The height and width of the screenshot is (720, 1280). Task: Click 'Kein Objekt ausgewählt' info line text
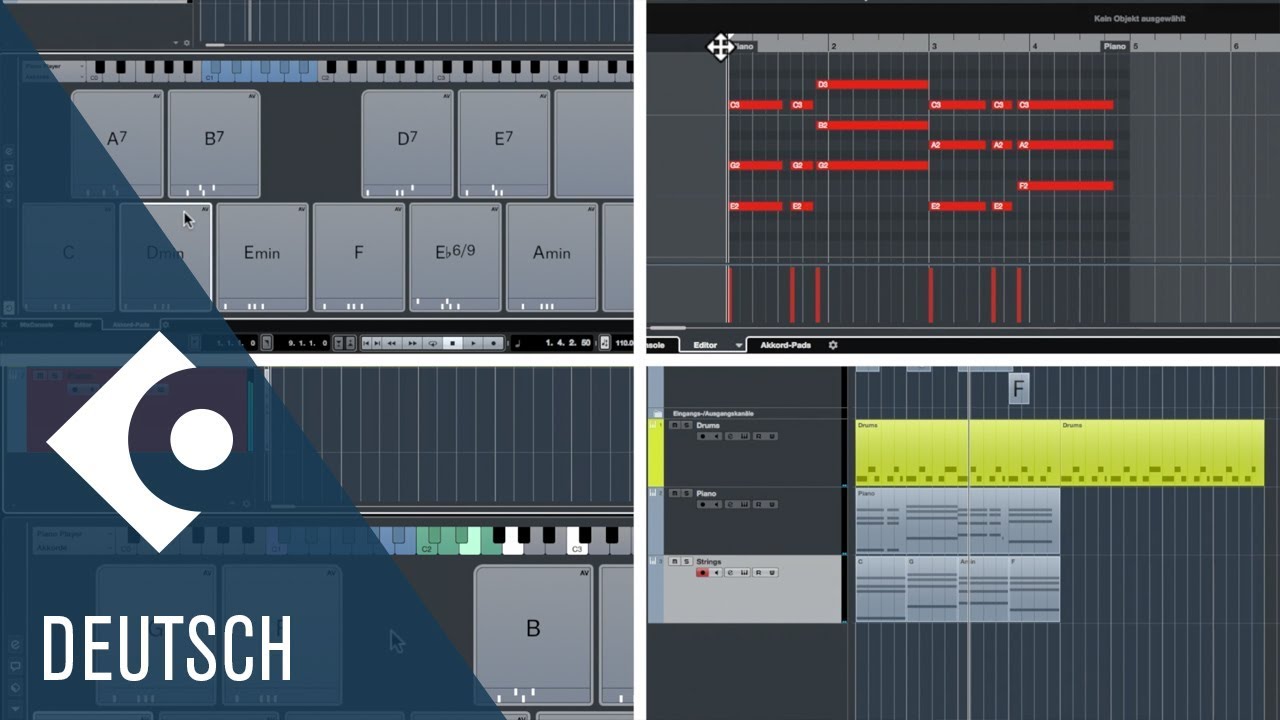(x=1140, y=19)
